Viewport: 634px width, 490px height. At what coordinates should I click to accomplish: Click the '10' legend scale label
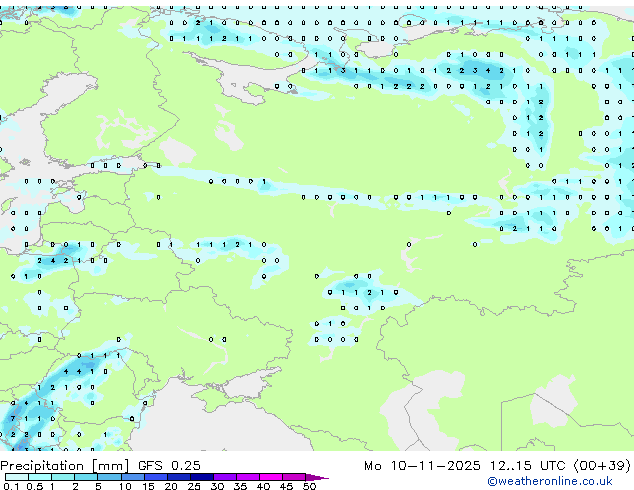pos(125,486)
